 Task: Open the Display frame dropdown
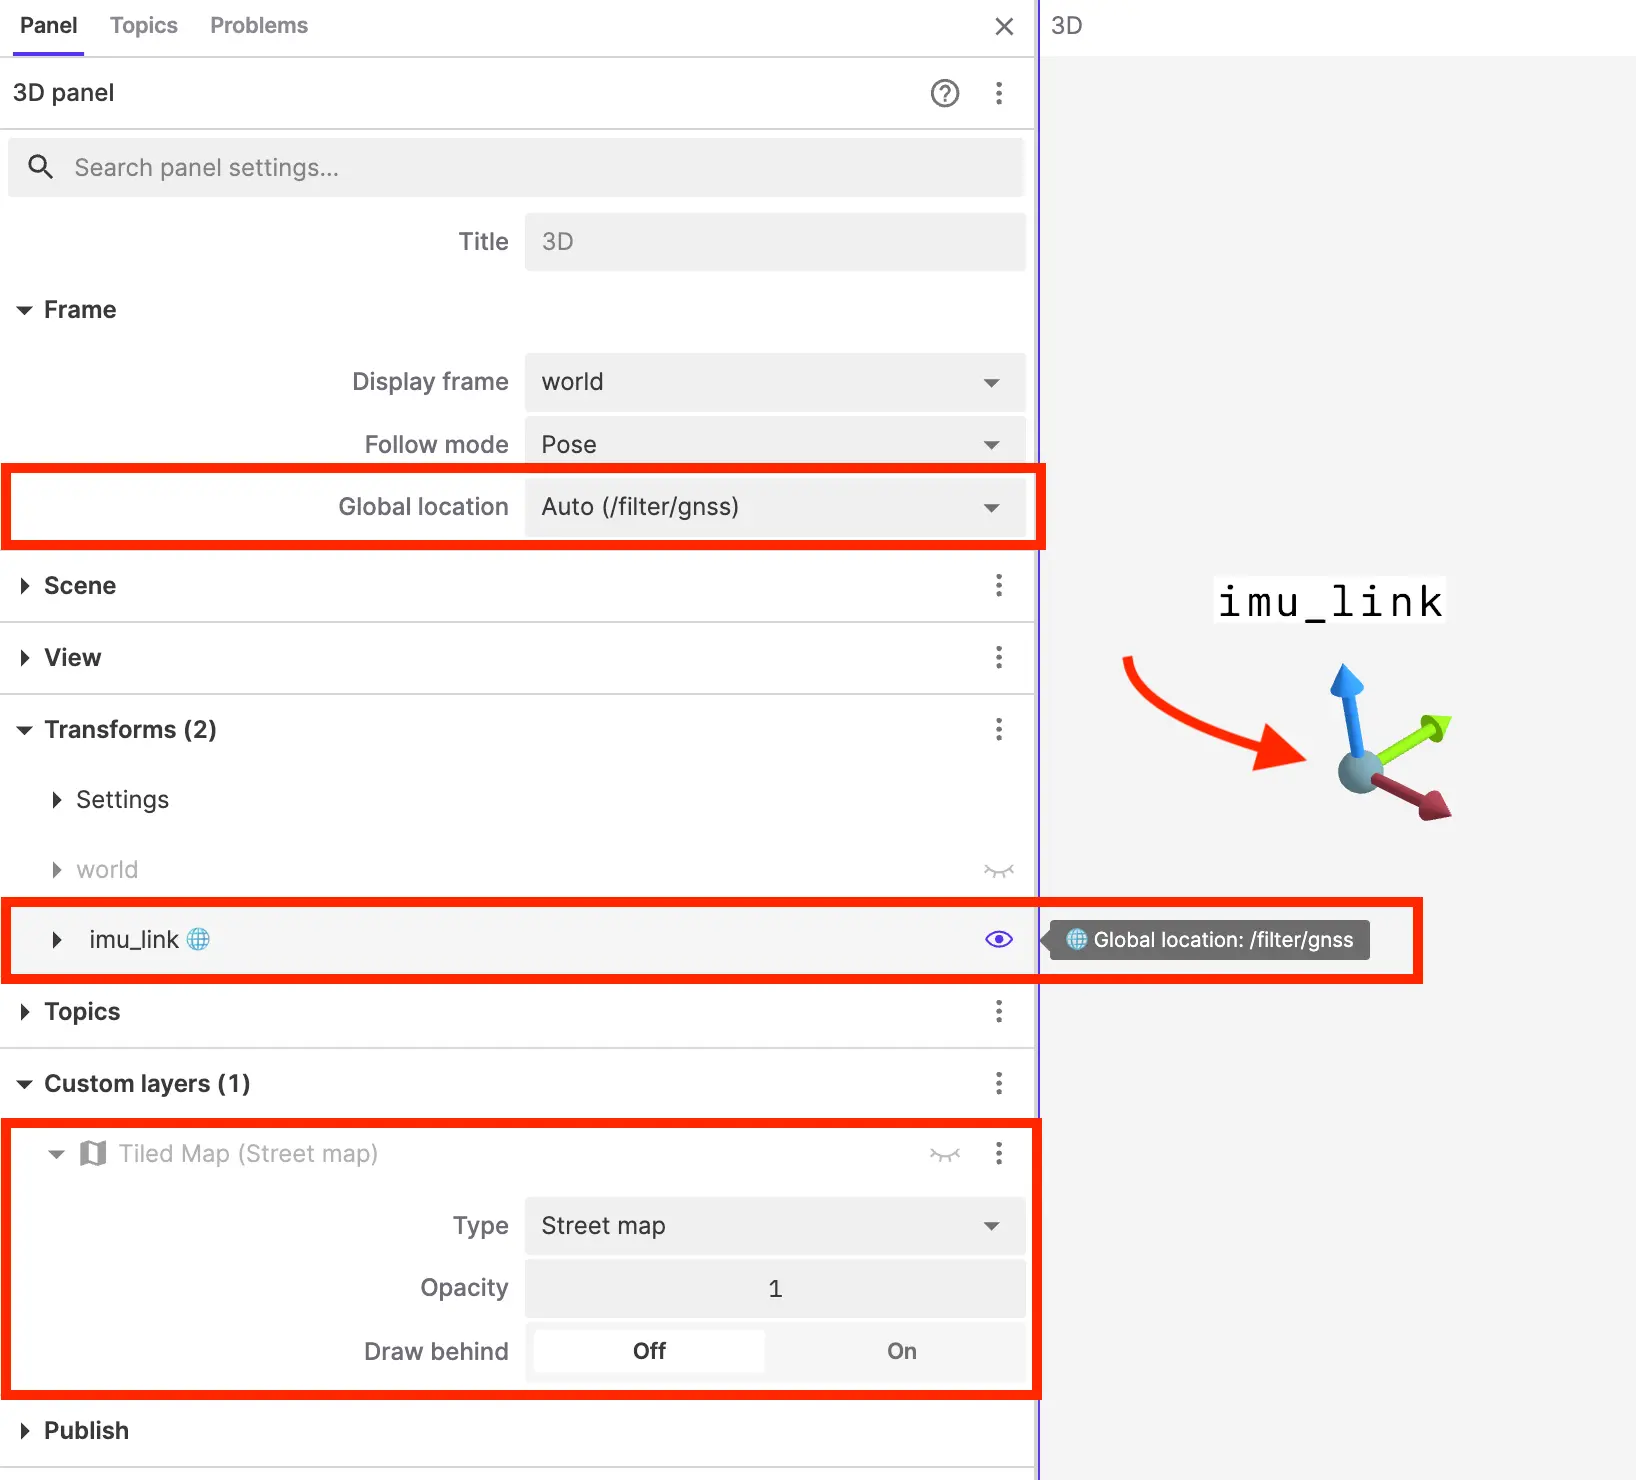[774, 382]
